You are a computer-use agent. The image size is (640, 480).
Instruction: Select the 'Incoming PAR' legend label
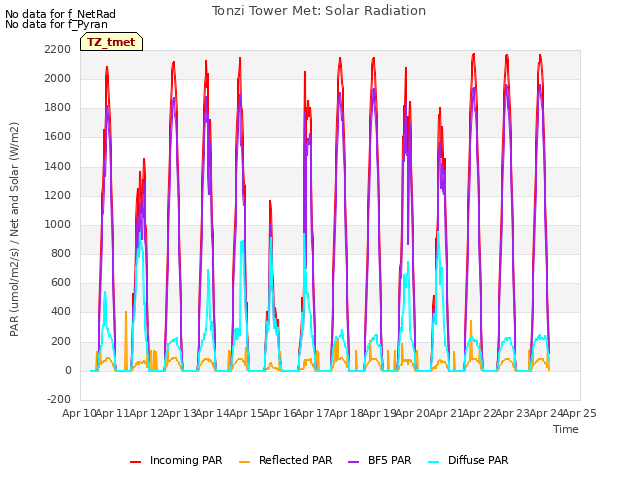pos(186,460)
